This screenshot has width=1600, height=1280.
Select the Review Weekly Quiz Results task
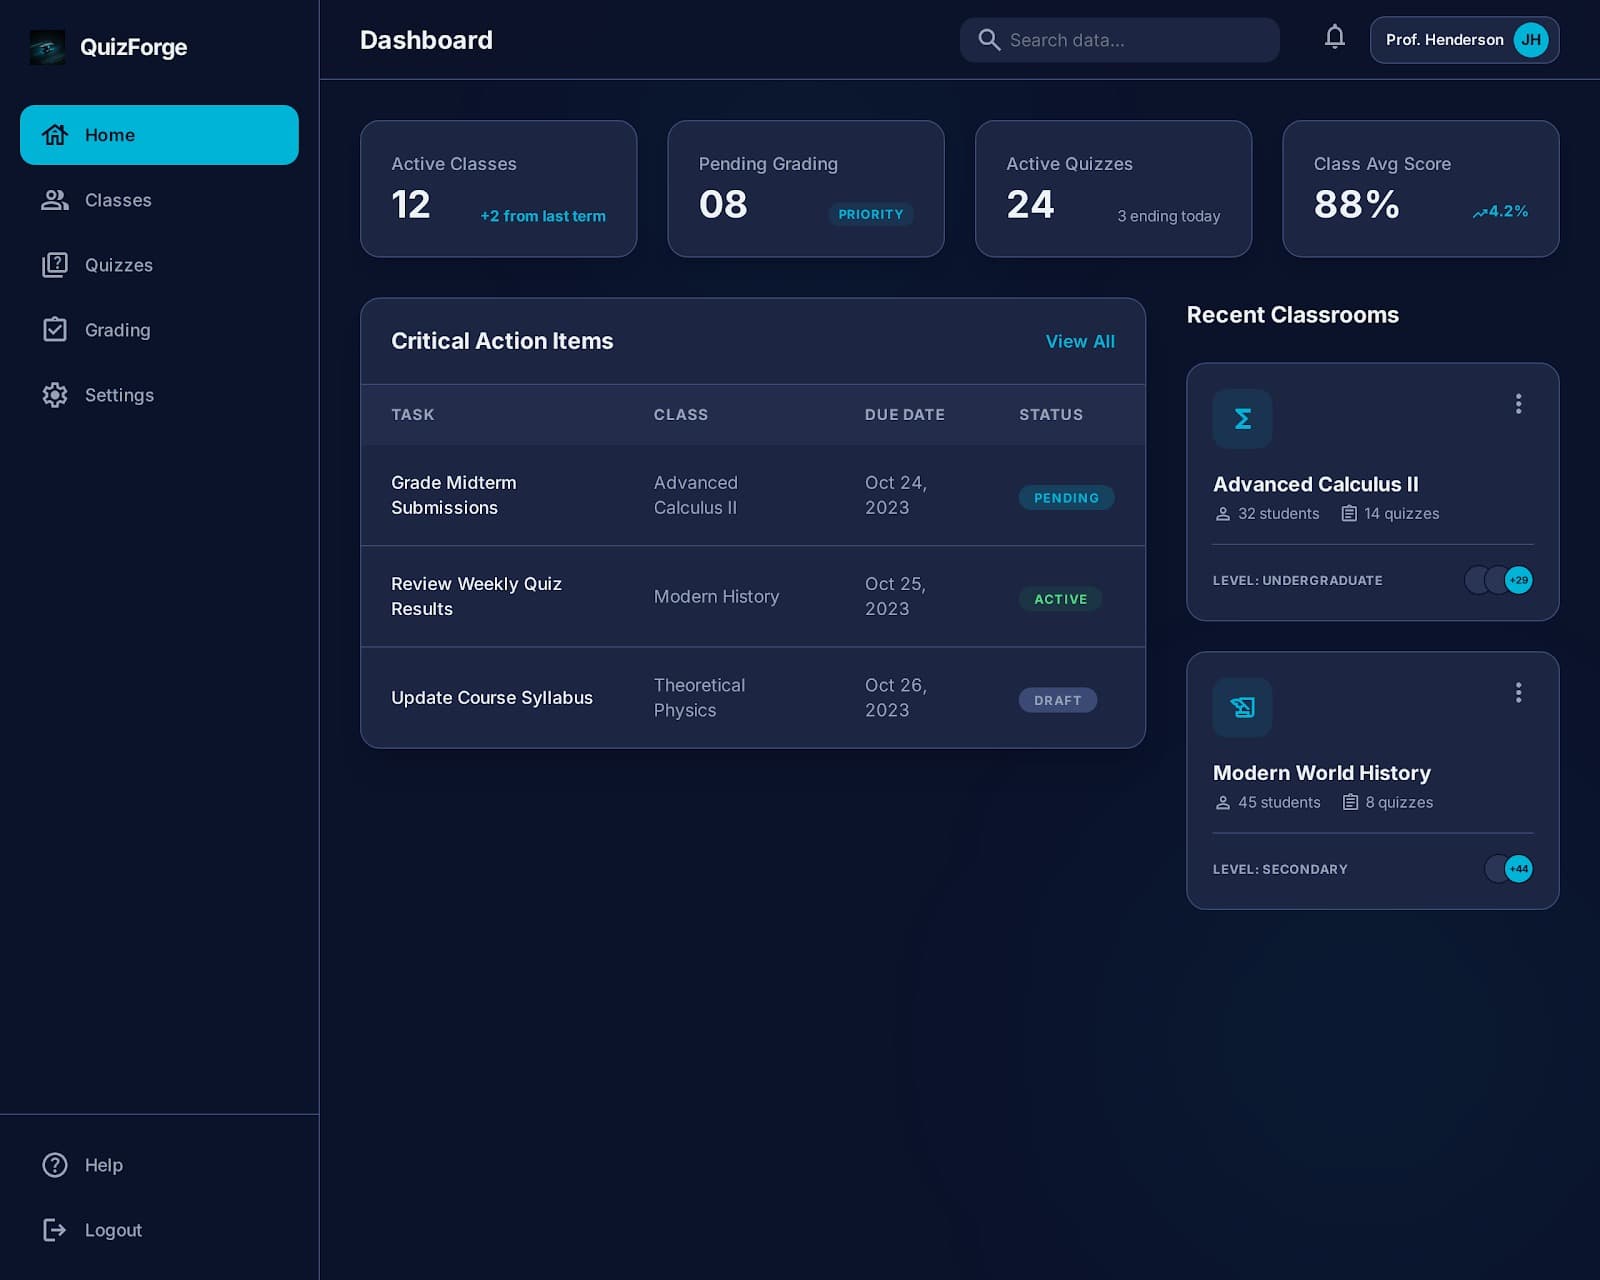click(x=477, y=596)
